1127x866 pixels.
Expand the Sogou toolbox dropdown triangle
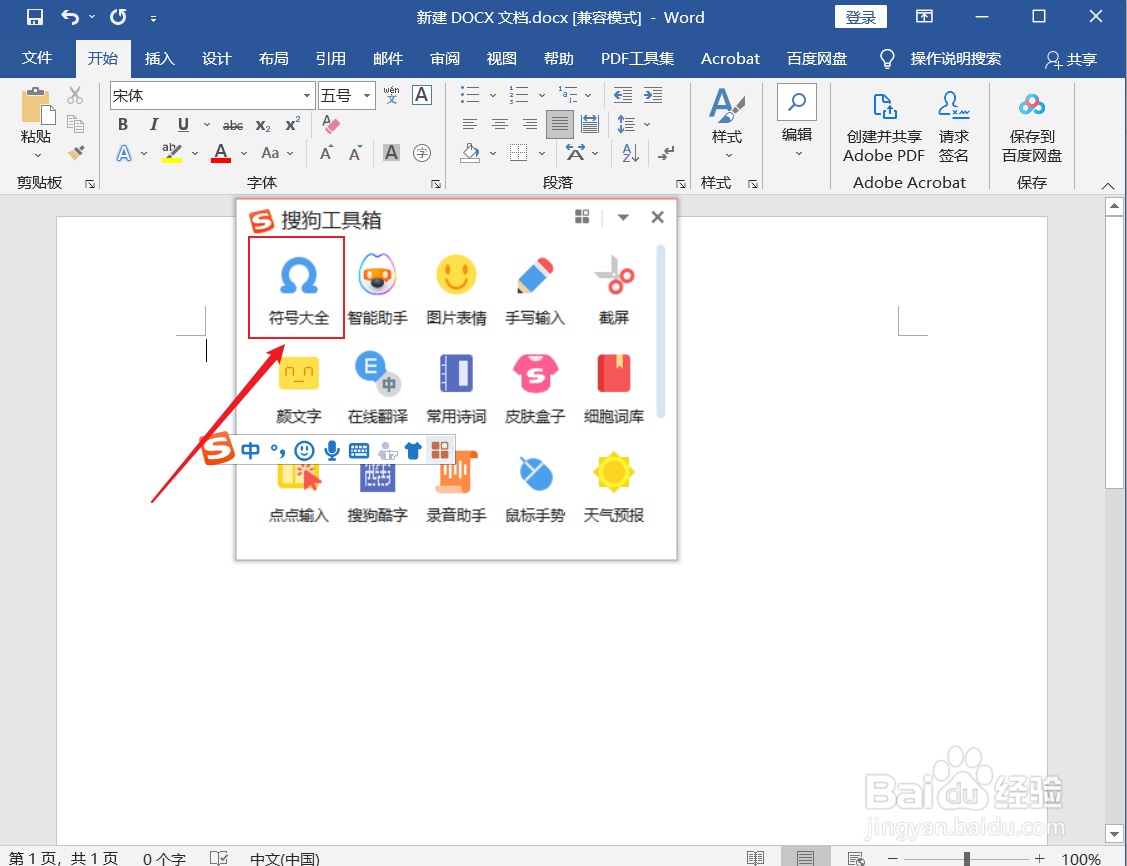[623, 217]
